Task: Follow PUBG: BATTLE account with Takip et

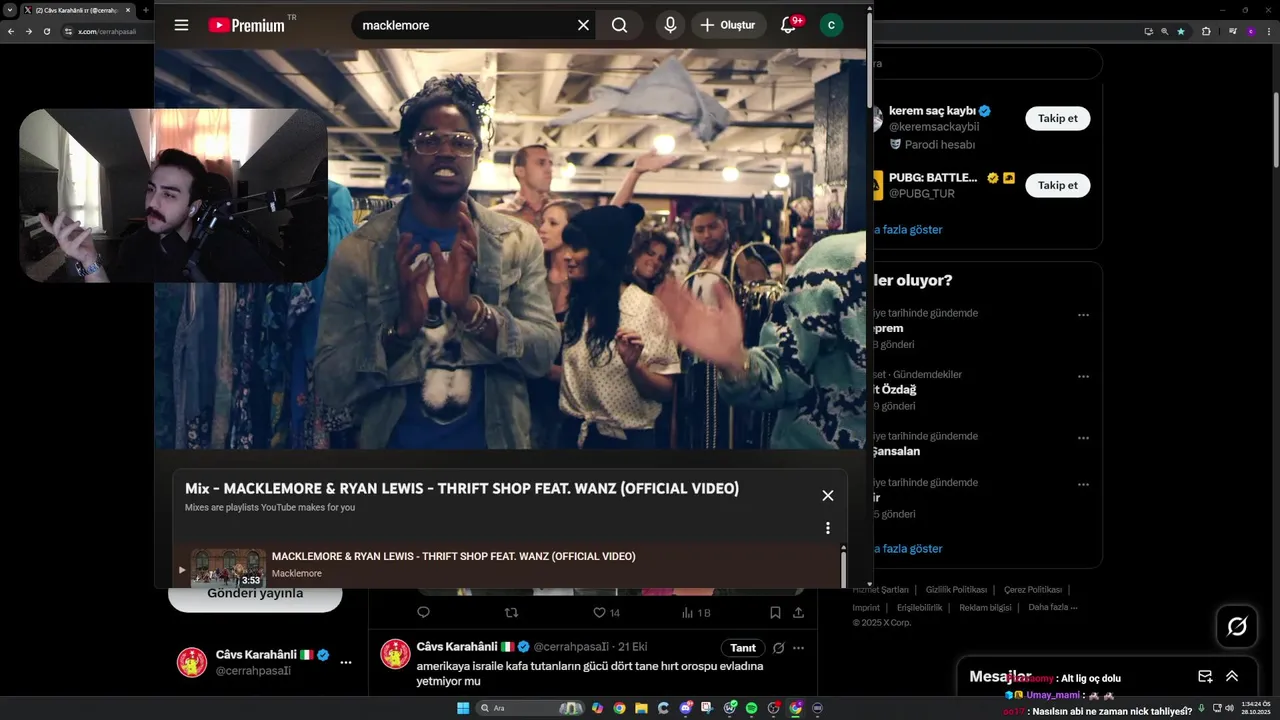Action: point(1057,185)
